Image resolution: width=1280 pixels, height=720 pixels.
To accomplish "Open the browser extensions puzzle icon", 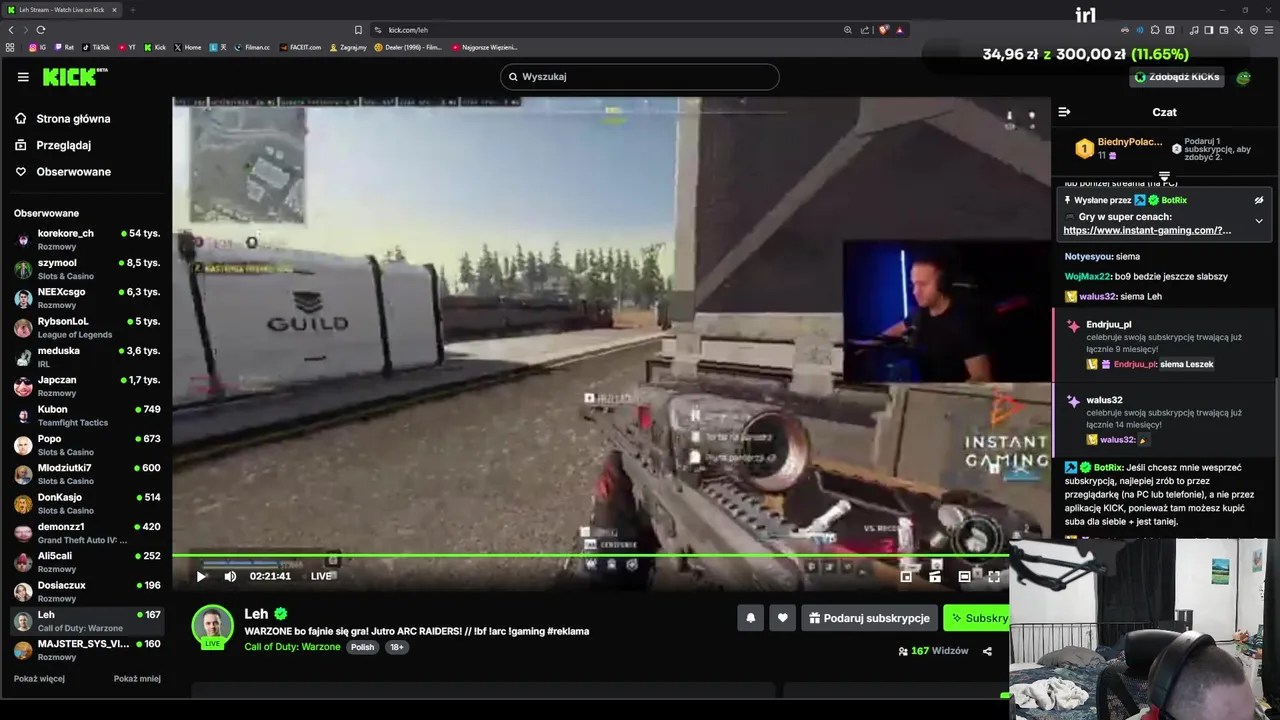I will coord(1155,30).
